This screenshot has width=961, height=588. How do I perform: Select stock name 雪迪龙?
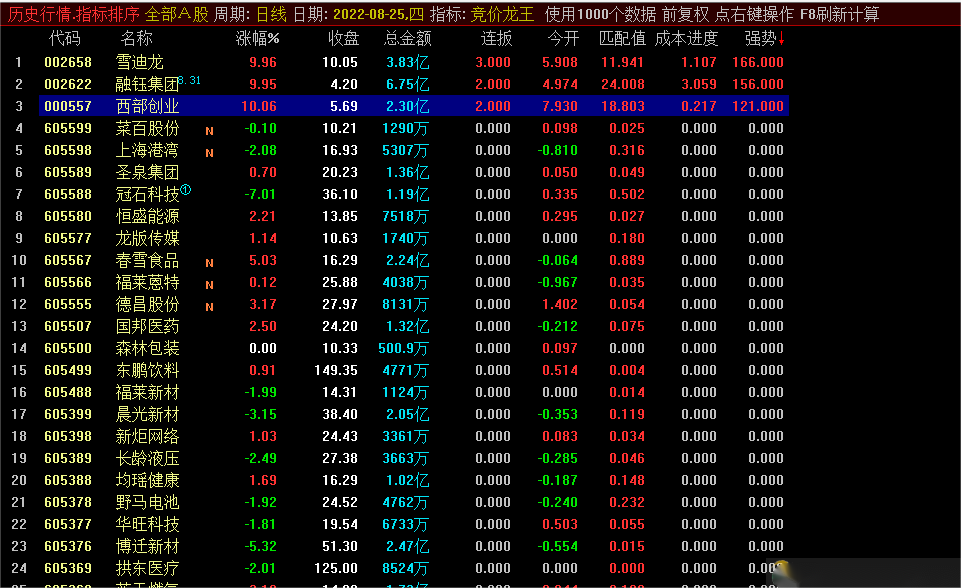pyautogui.click(x=140, y=62)
